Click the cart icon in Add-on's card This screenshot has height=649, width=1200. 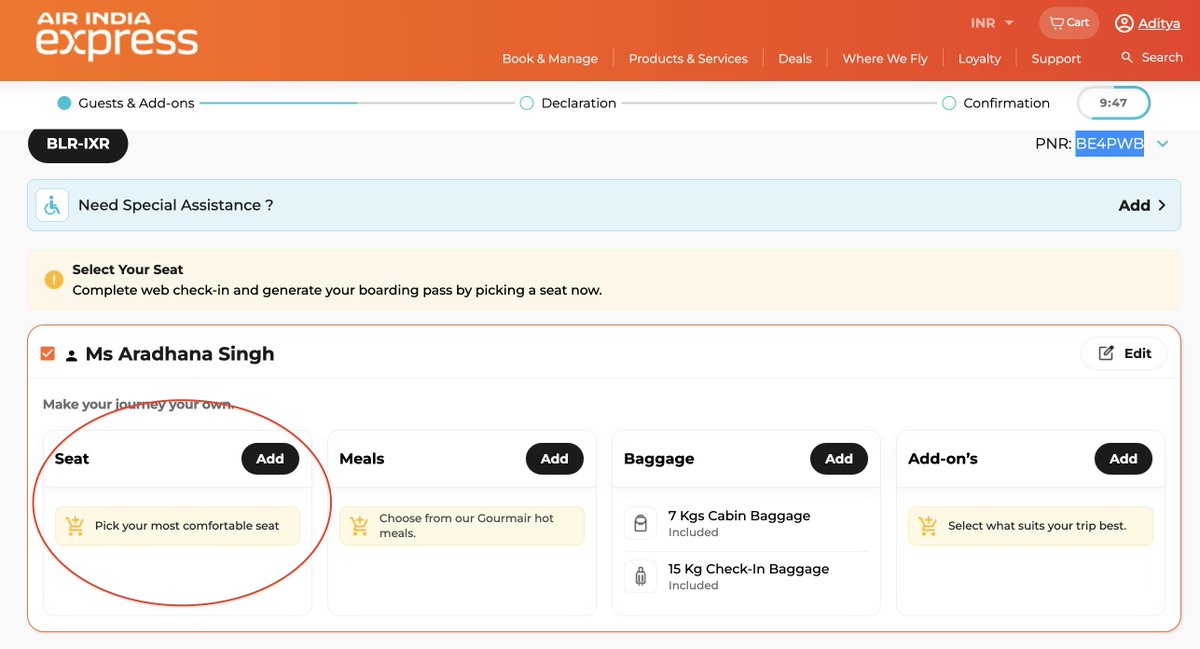pos(928,526)
